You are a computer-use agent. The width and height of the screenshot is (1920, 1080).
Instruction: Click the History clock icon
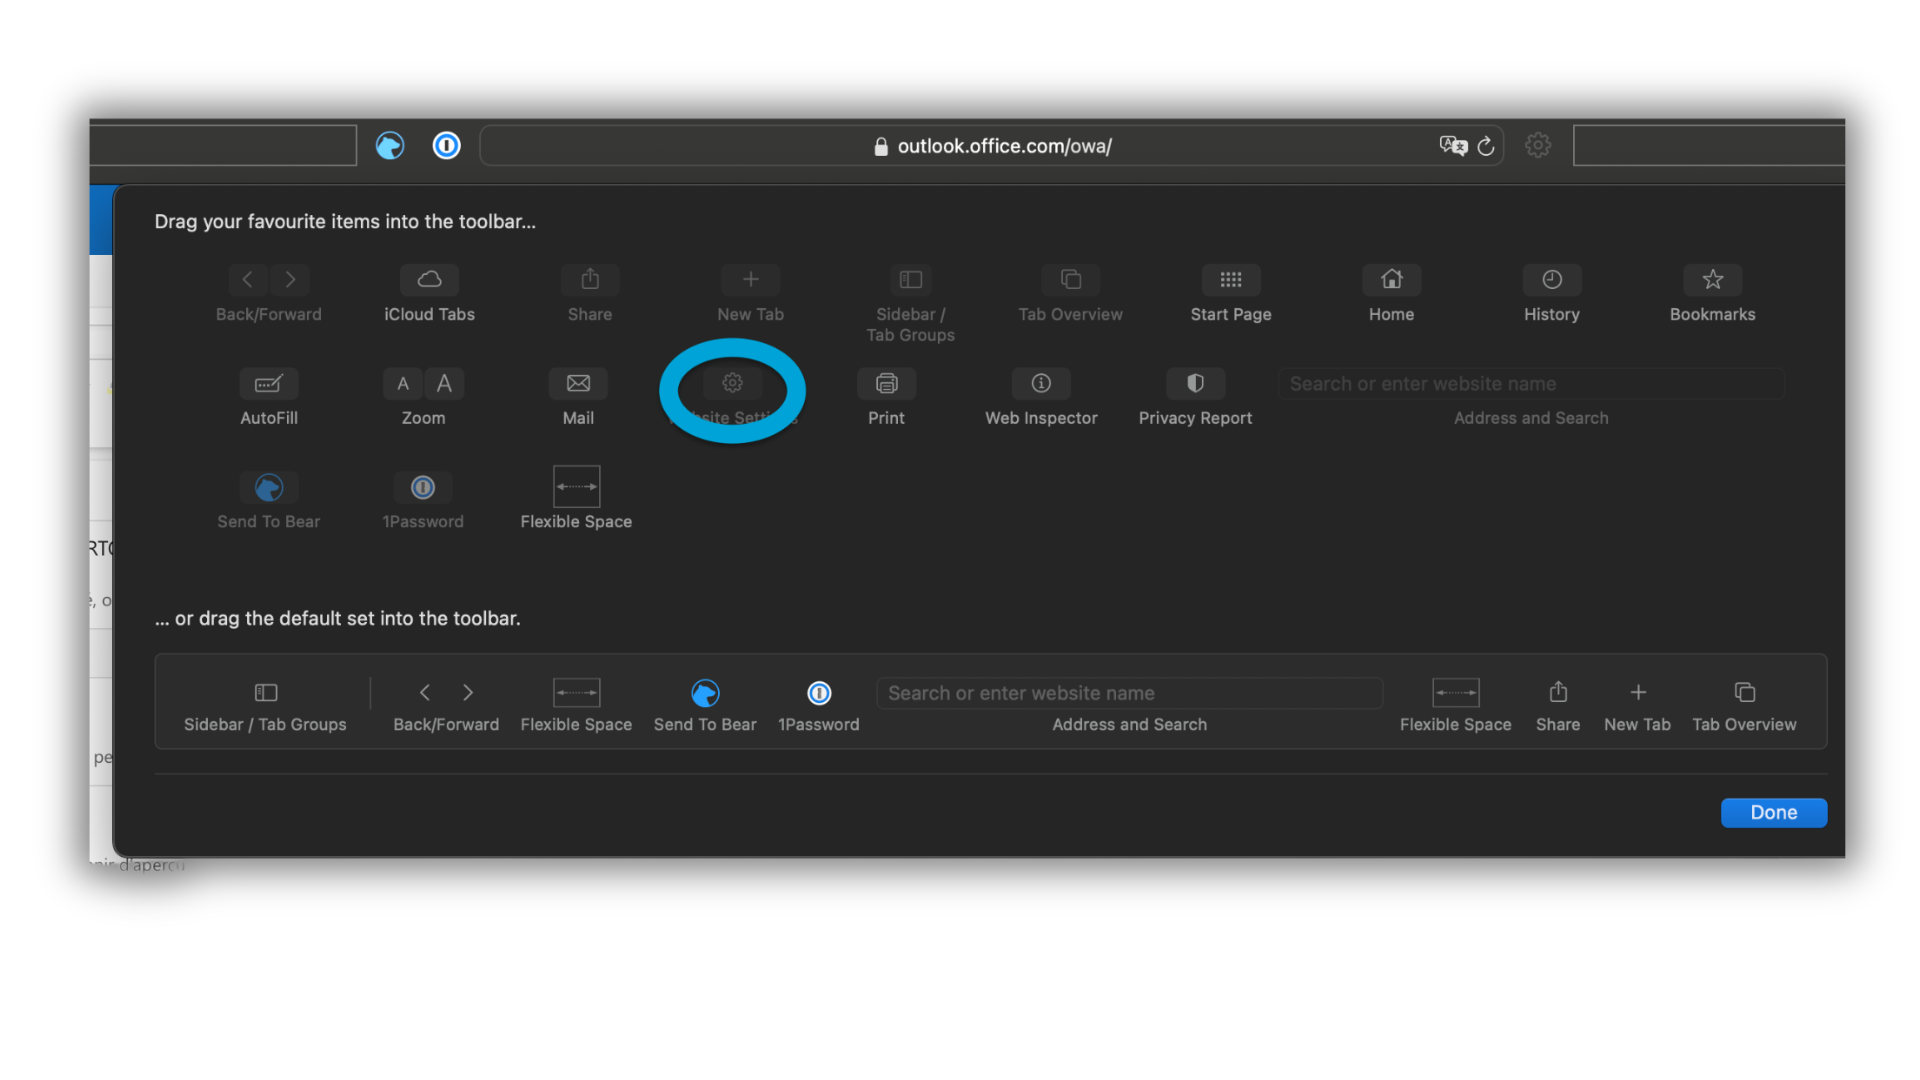pyautogui.click(x=1551, y=280)
